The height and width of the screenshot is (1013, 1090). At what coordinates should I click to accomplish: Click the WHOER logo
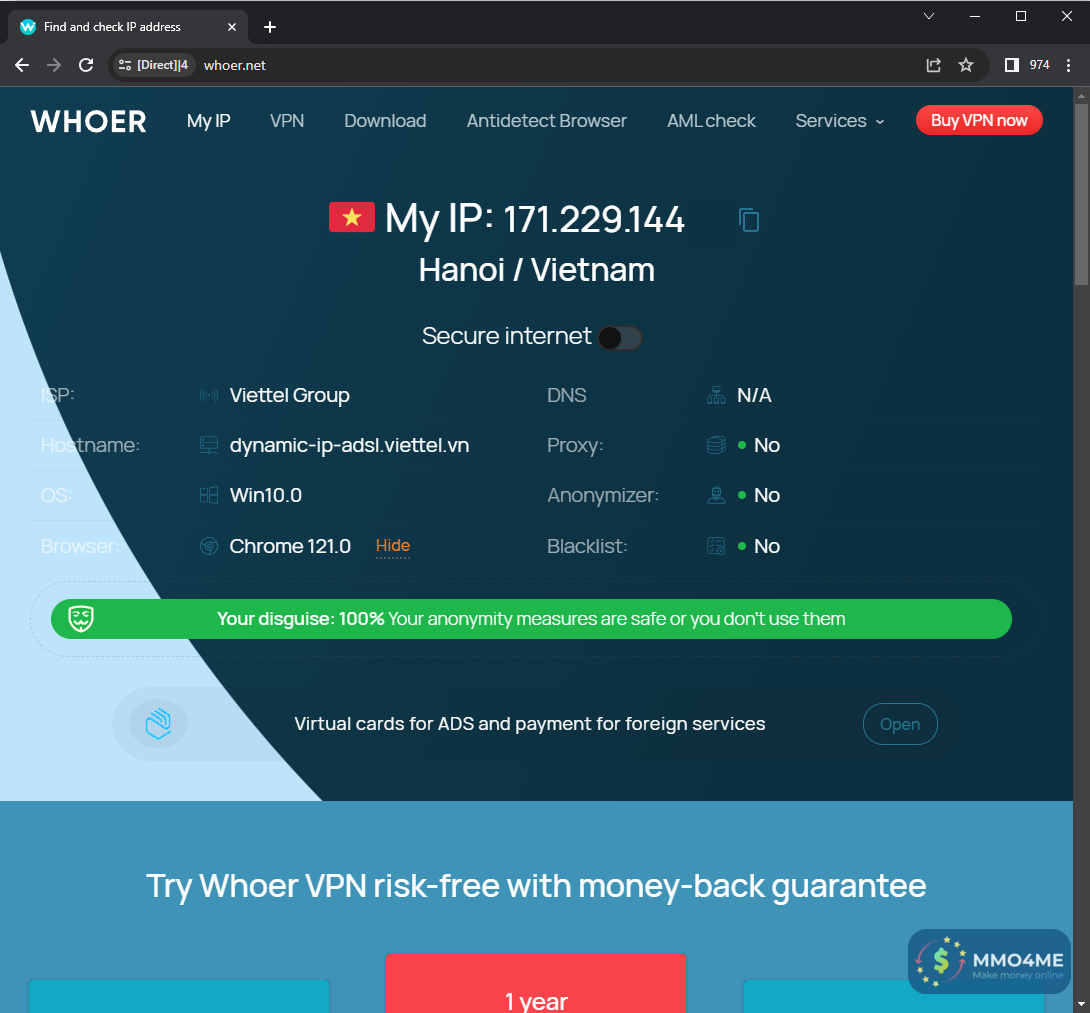pyautogui.click(x=88, y=122)
